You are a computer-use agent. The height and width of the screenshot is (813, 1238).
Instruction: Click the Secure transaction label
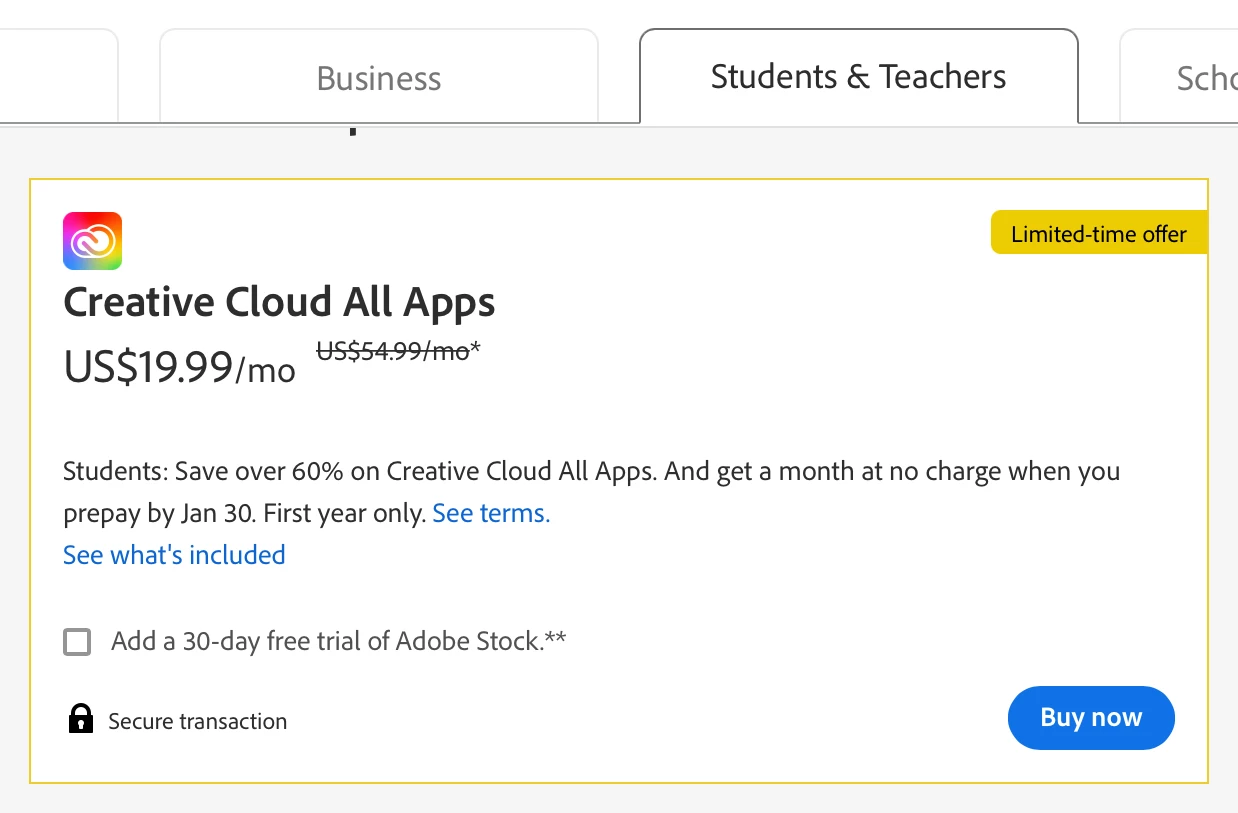coord(197,721)
